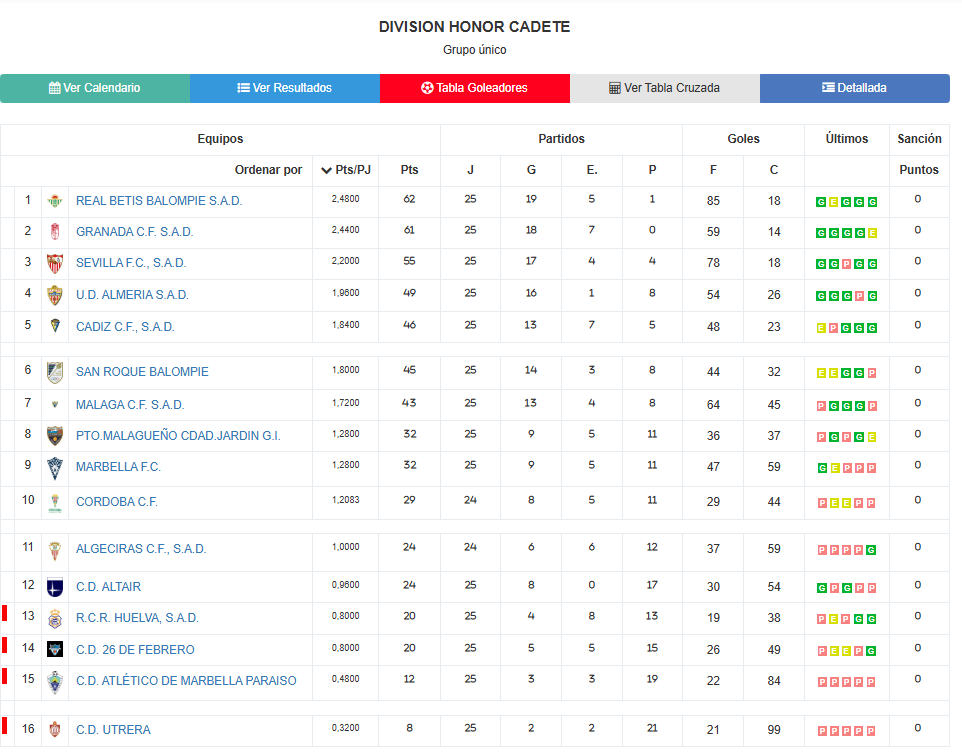Click first yellow E badge in Cadiz row
962x753 pixels.
(x=820, y=328)
